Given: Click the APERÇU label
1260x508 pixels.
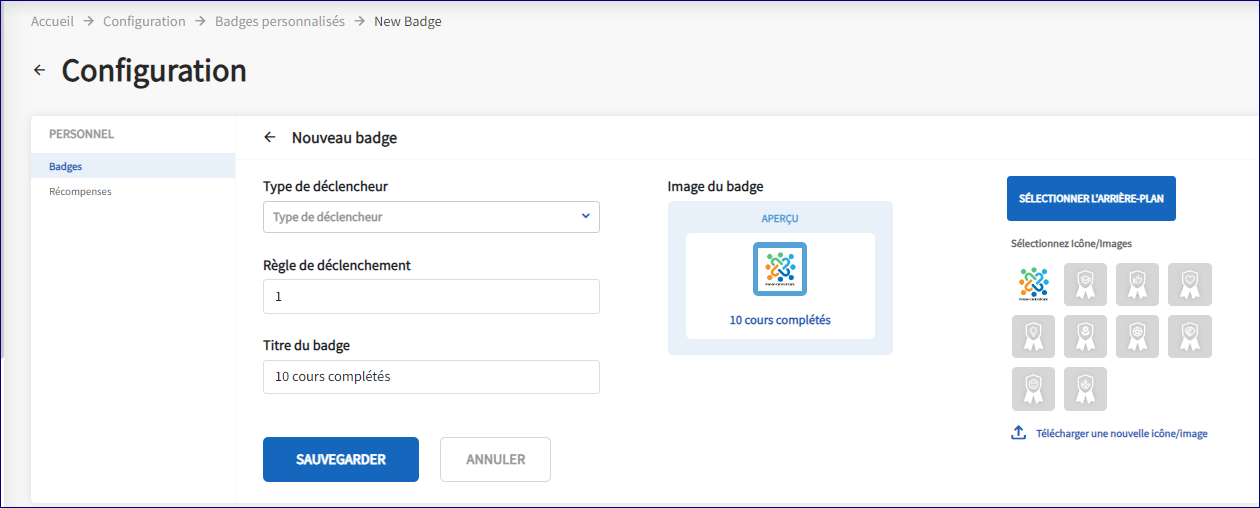Looking at the screenshot, I should click(780, 218).
